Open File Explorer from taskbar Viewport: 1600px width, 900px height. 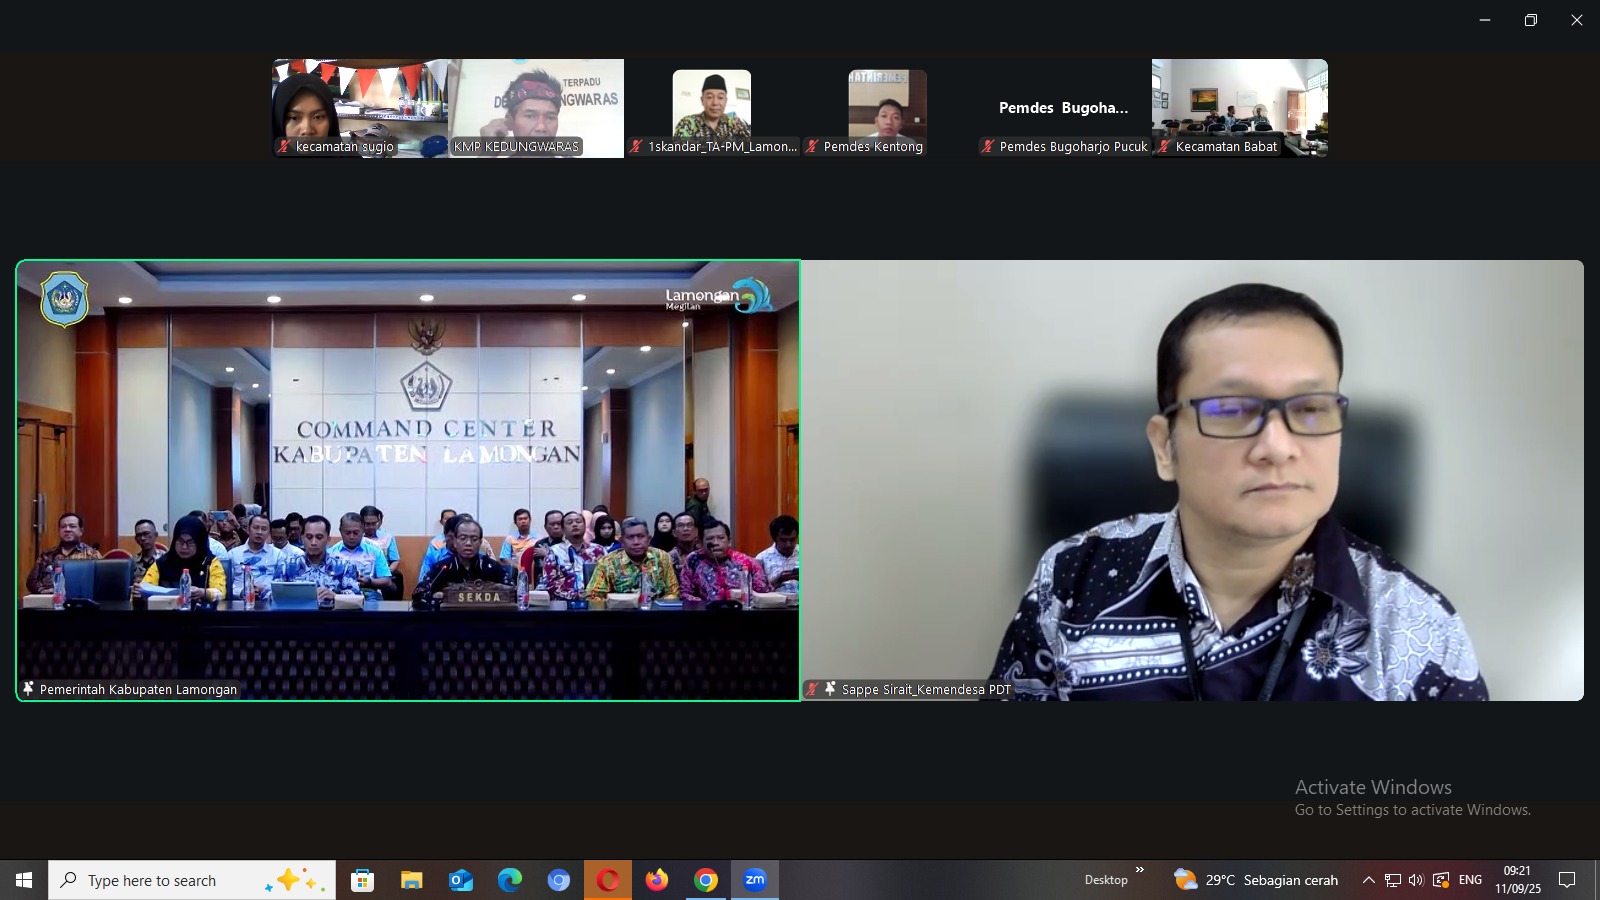(x=412, y=880)
